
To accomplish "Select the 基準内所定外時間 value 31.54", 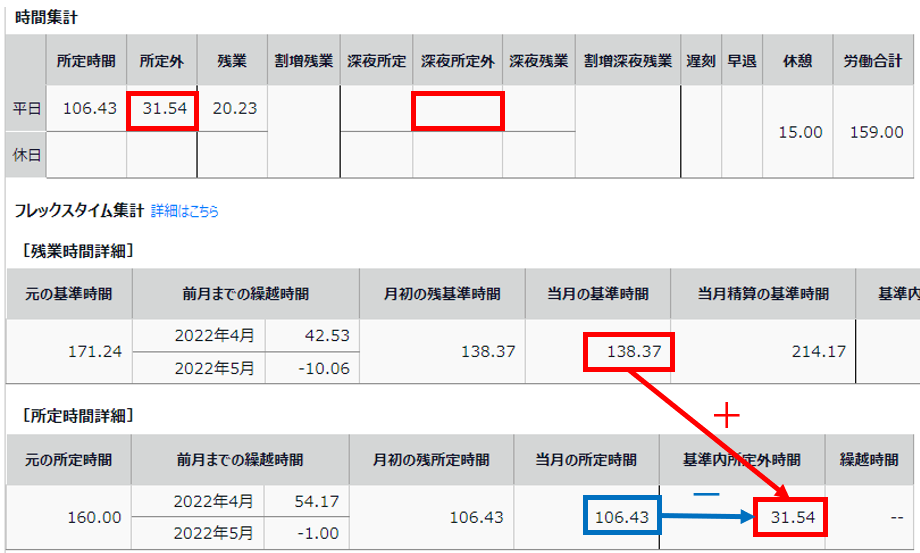I will (790, 517).
